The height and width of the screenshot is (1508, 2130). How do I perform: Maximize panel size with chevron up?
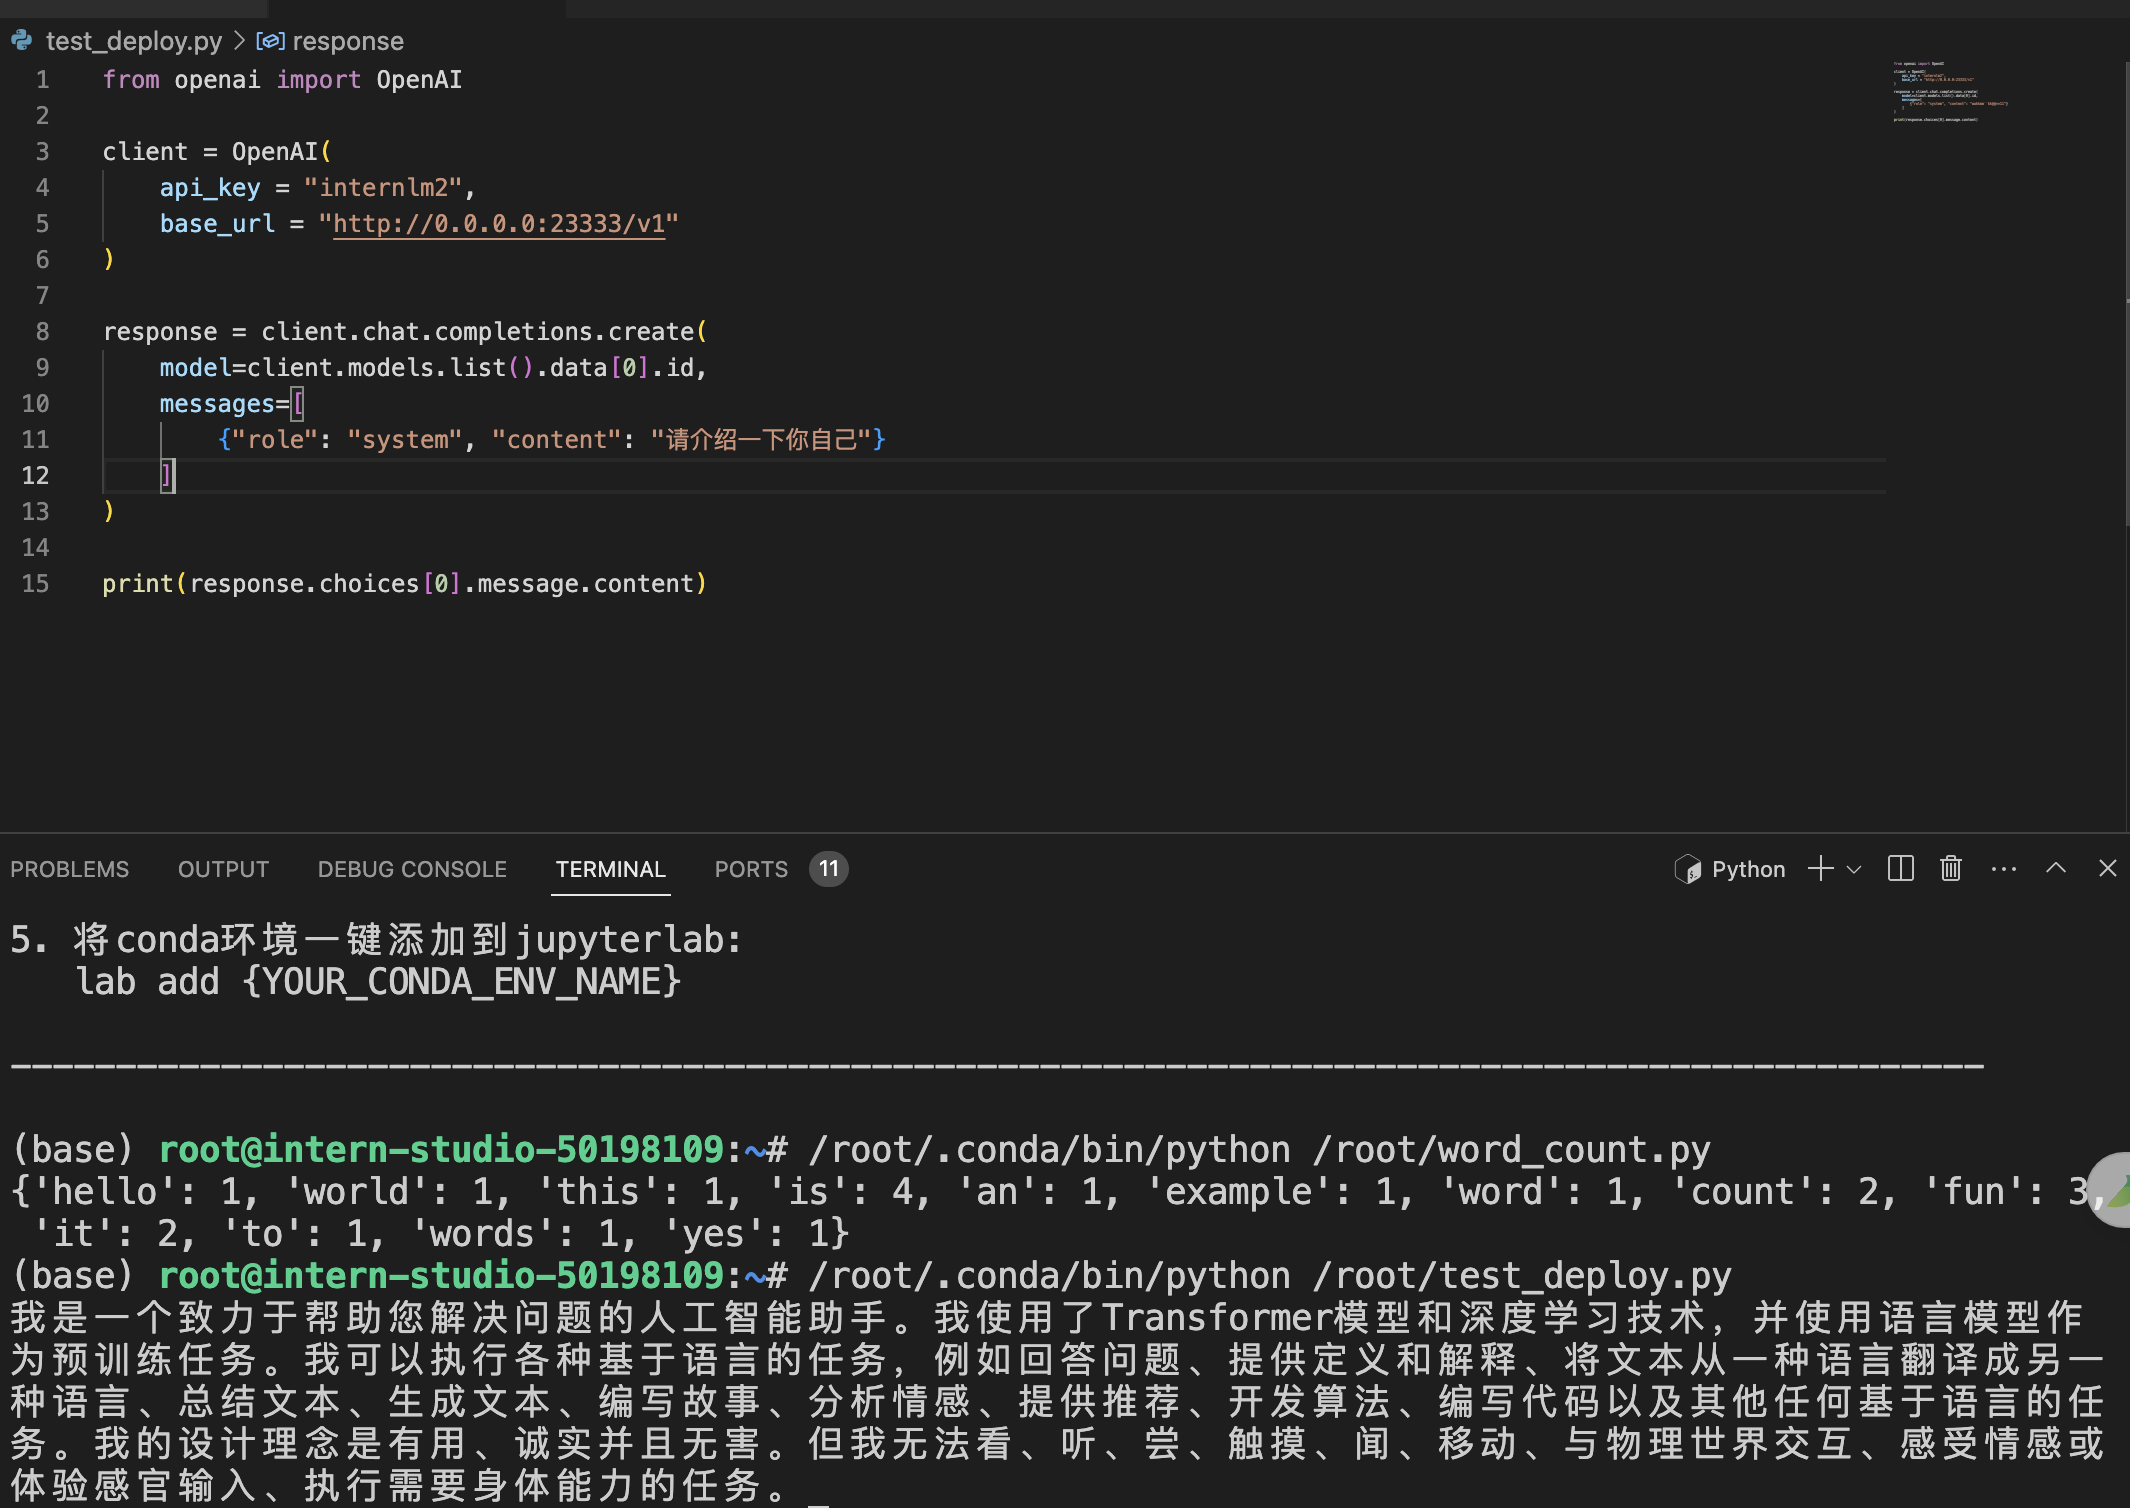(2056, 868)
